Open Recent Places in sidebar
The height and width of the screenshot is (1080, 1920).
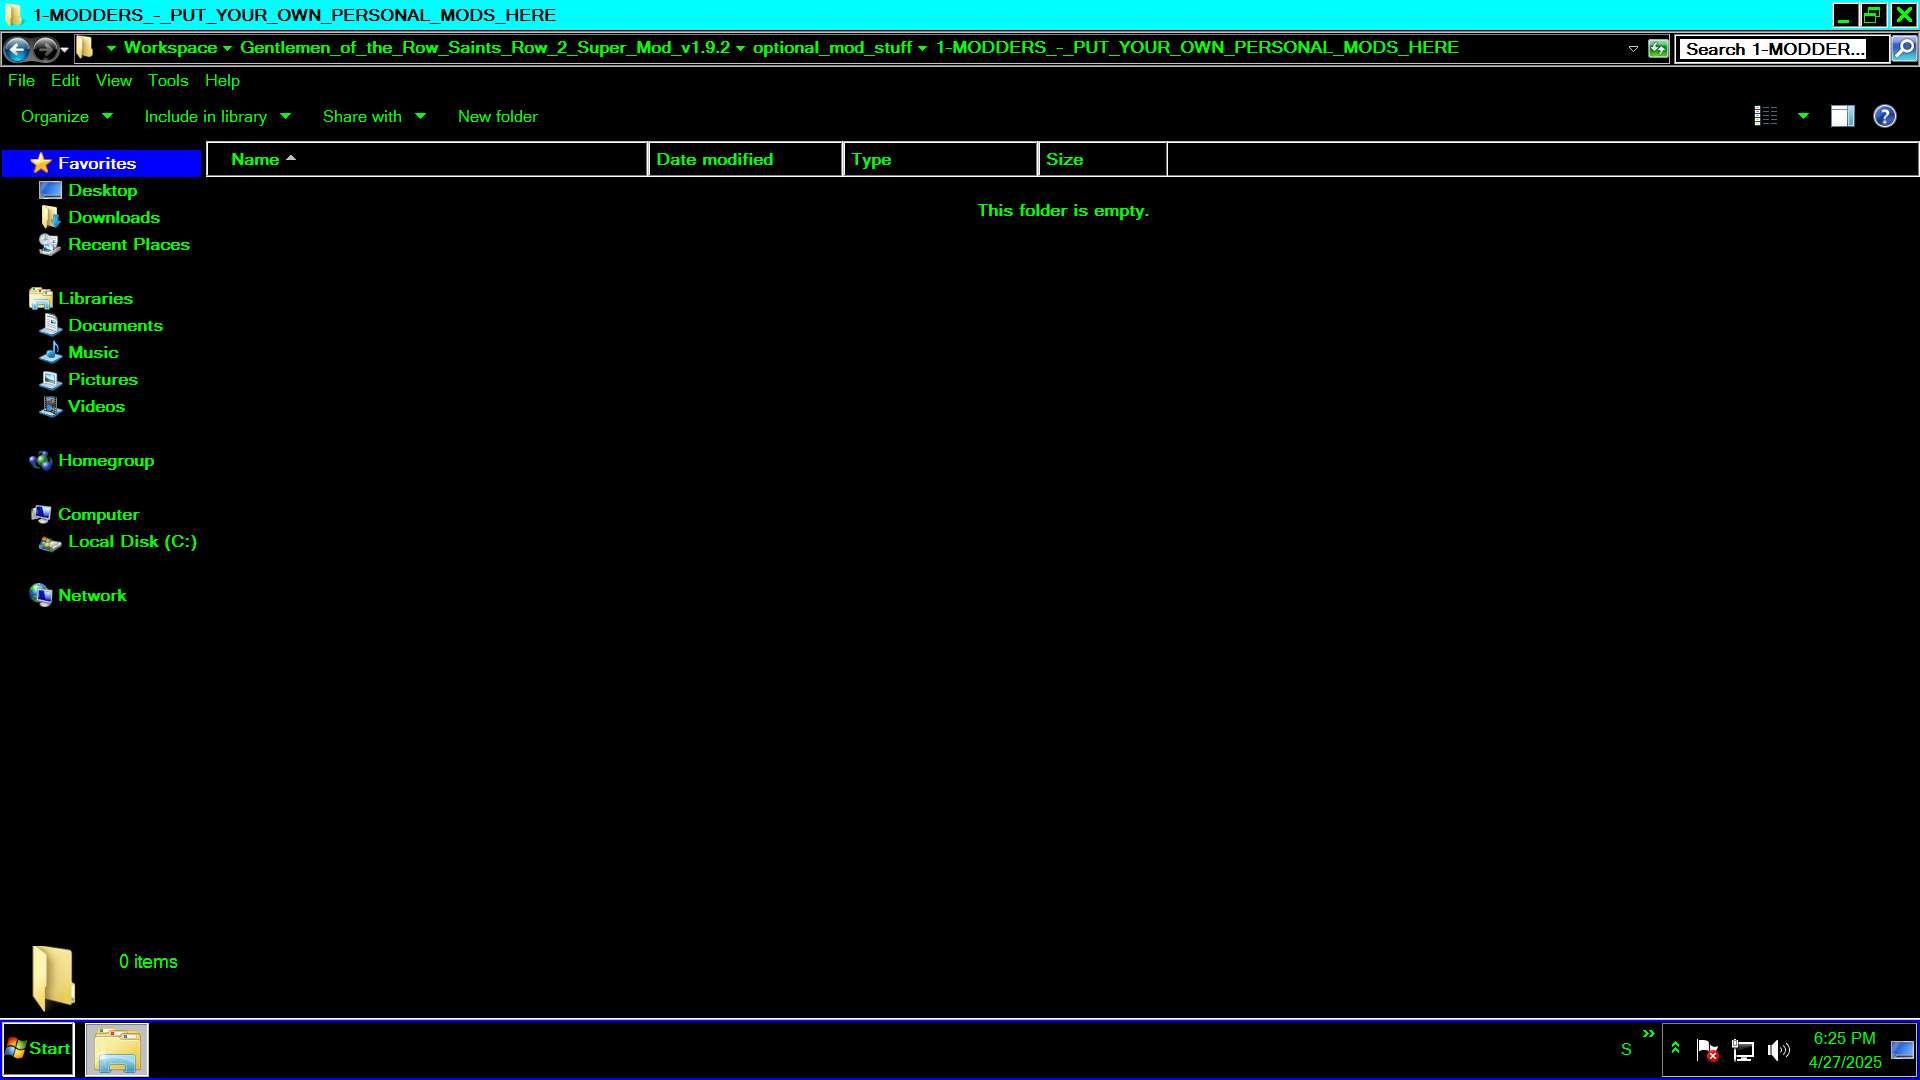[129, 244]
